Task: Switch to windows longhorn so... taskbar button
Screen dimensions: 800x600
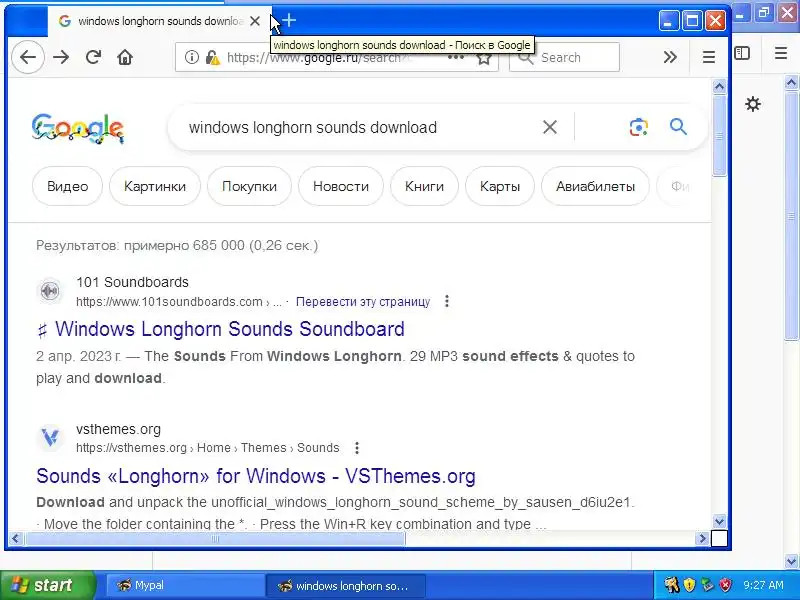Action: [345, 585]
